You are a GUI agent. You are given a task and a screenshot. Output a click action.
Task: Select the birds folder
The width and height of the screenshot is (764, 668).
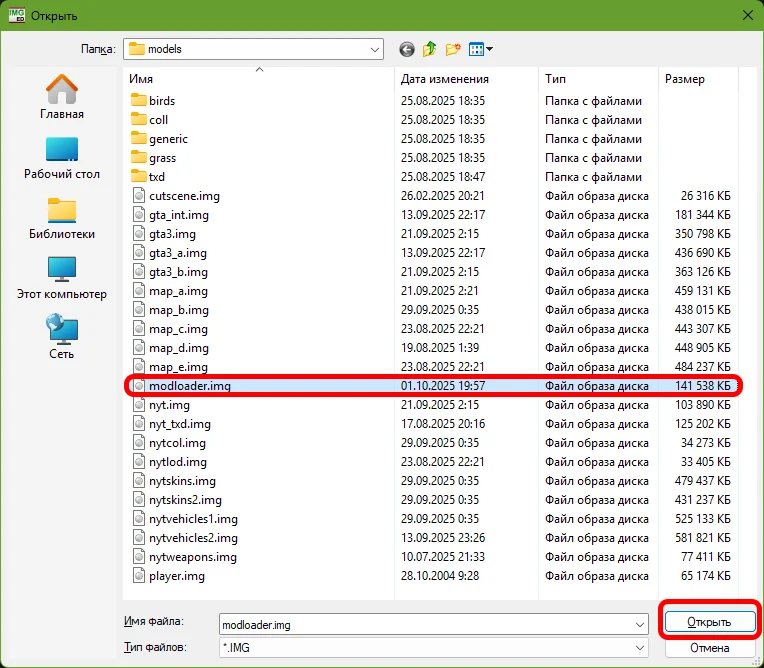point(161,101)
